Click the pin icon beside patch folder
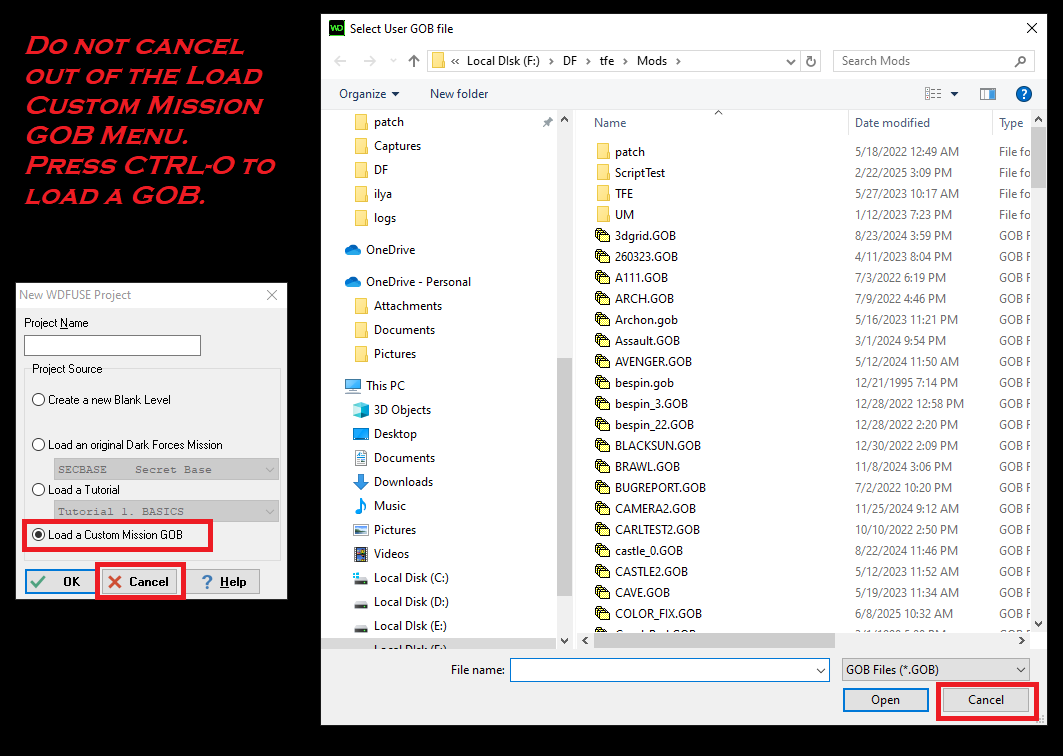Screen dimensions: 1063x756 [547, 122]
